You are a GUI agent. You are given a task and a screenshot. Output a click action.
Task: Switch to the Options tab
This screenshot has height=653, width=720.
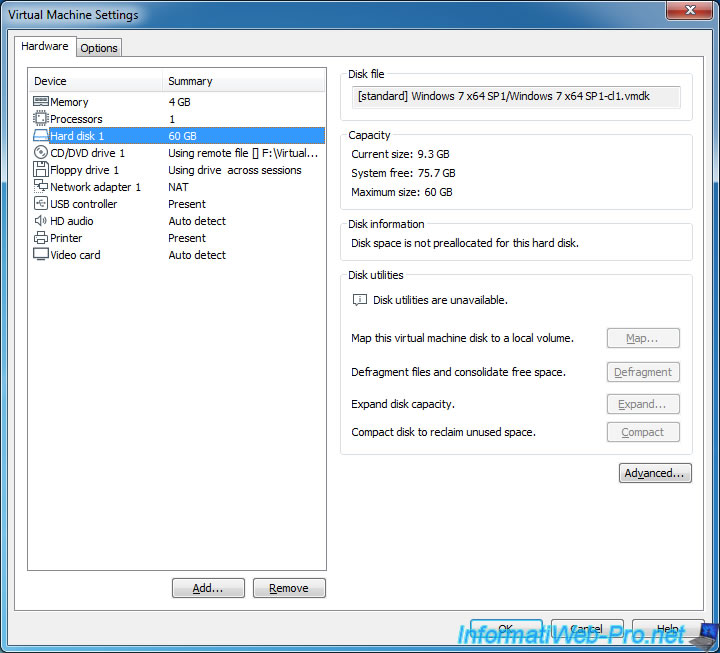[x=99, y=48]
